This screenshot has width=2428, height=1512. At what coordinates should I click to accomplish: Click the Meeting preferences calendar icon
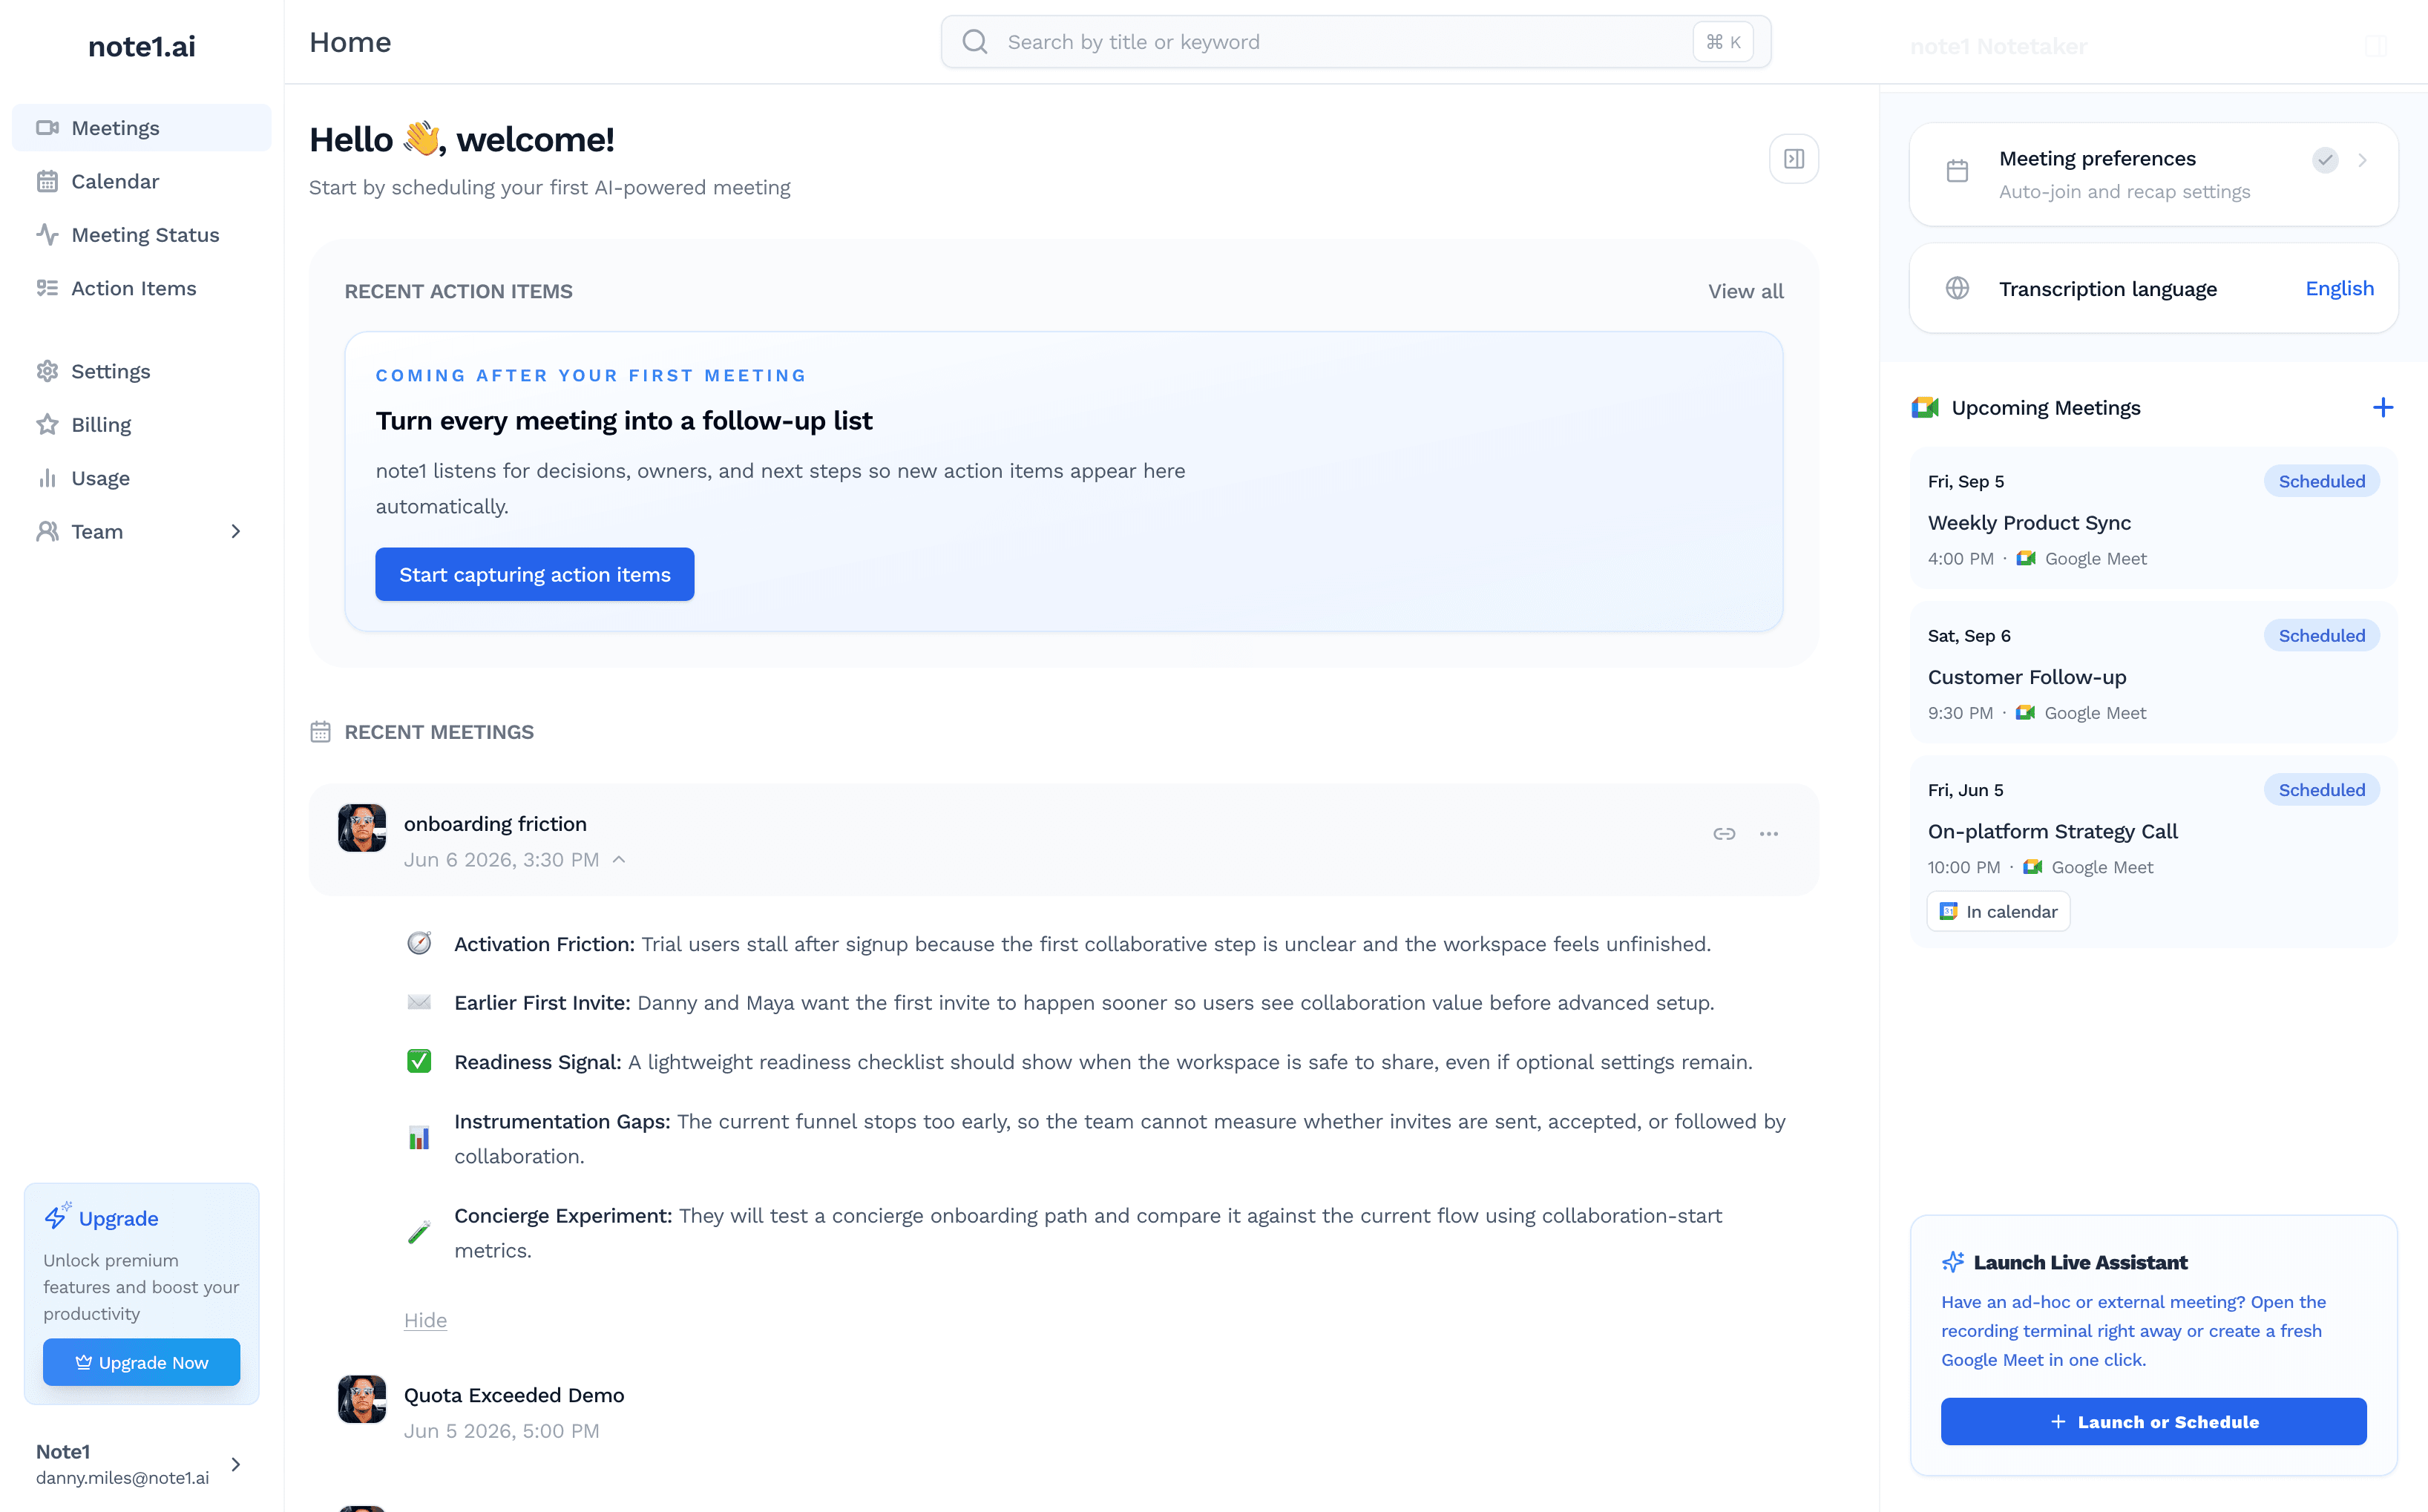pyautogui.click(x=1957, y=172)
